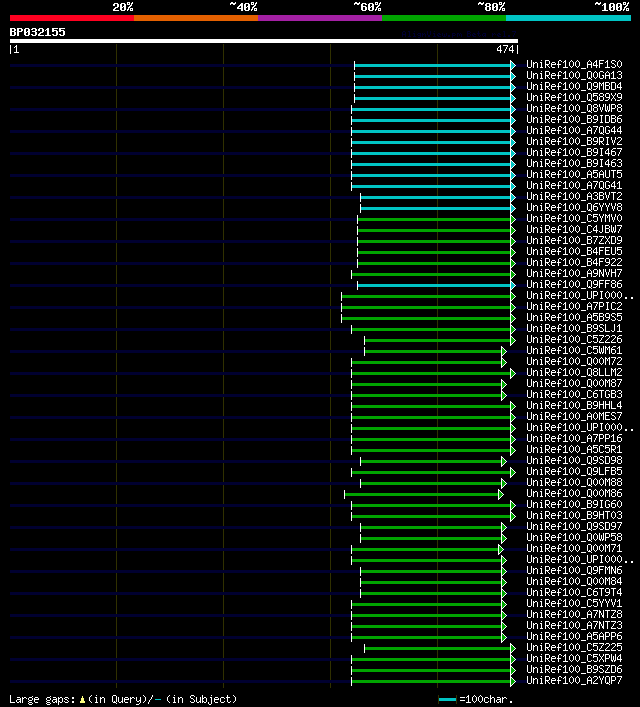Select the UniRef100_C5Z226 label

coord(574,340)
